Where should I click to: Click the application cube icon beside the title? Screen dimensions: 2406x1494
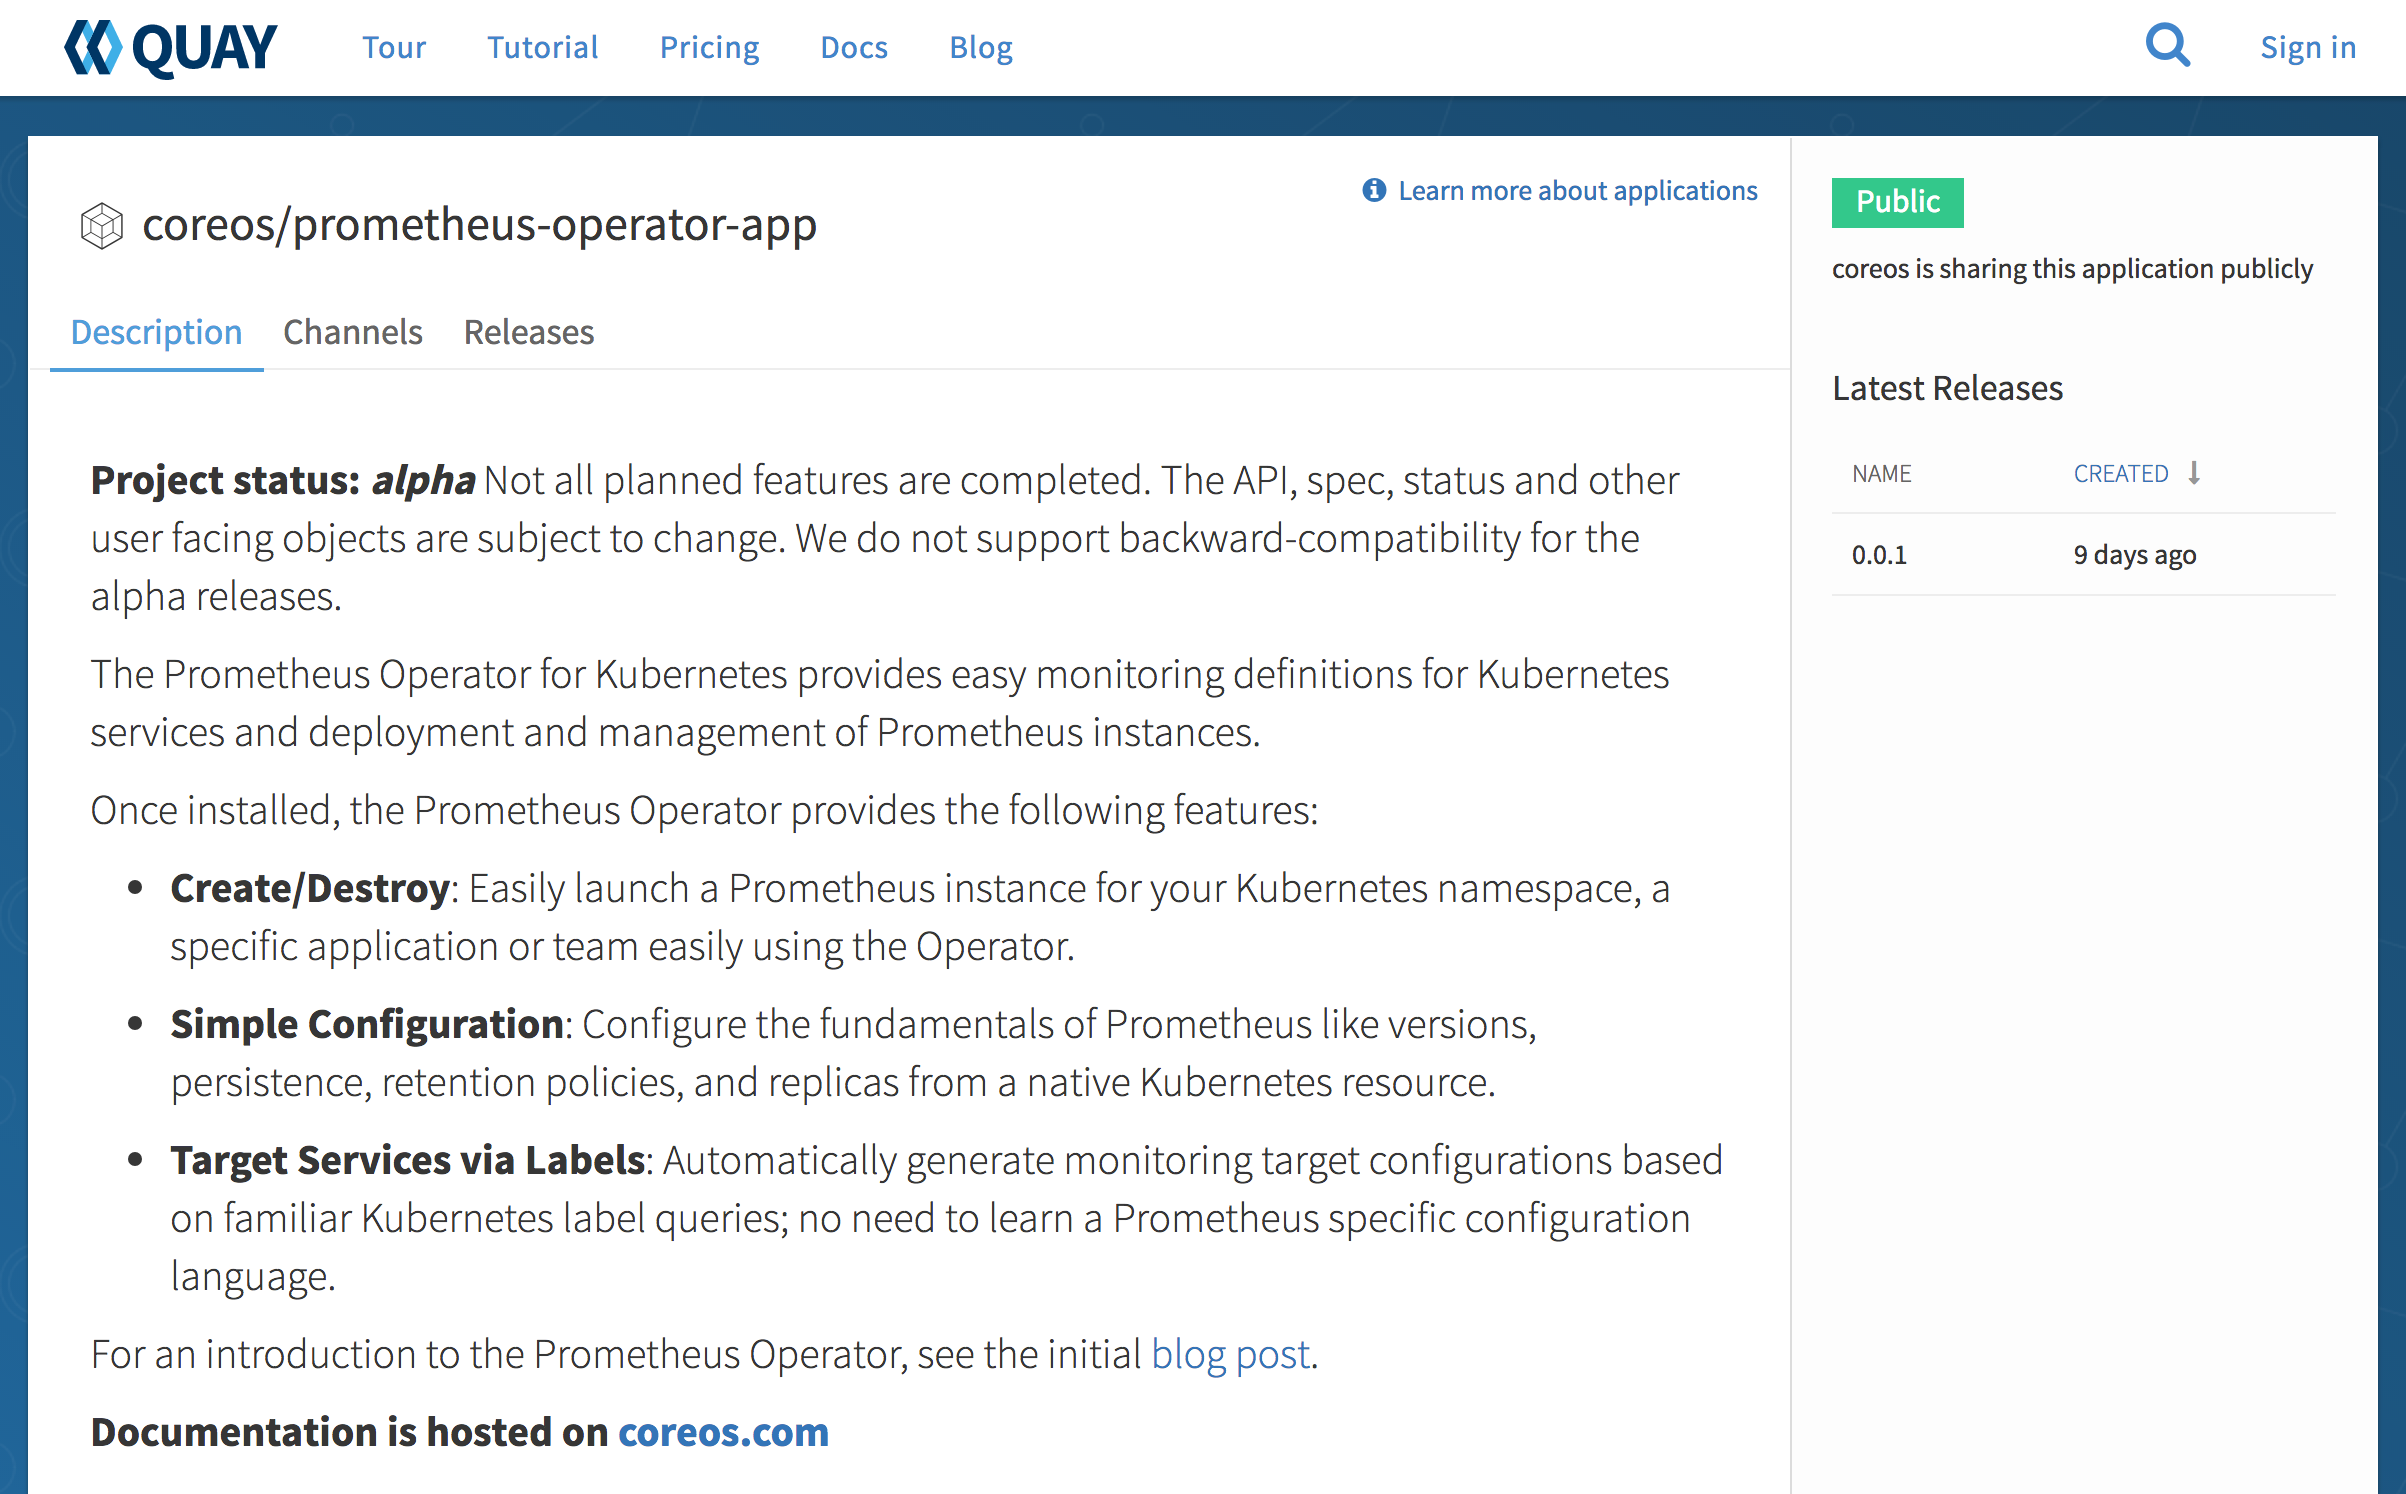(x=102, y=225)
